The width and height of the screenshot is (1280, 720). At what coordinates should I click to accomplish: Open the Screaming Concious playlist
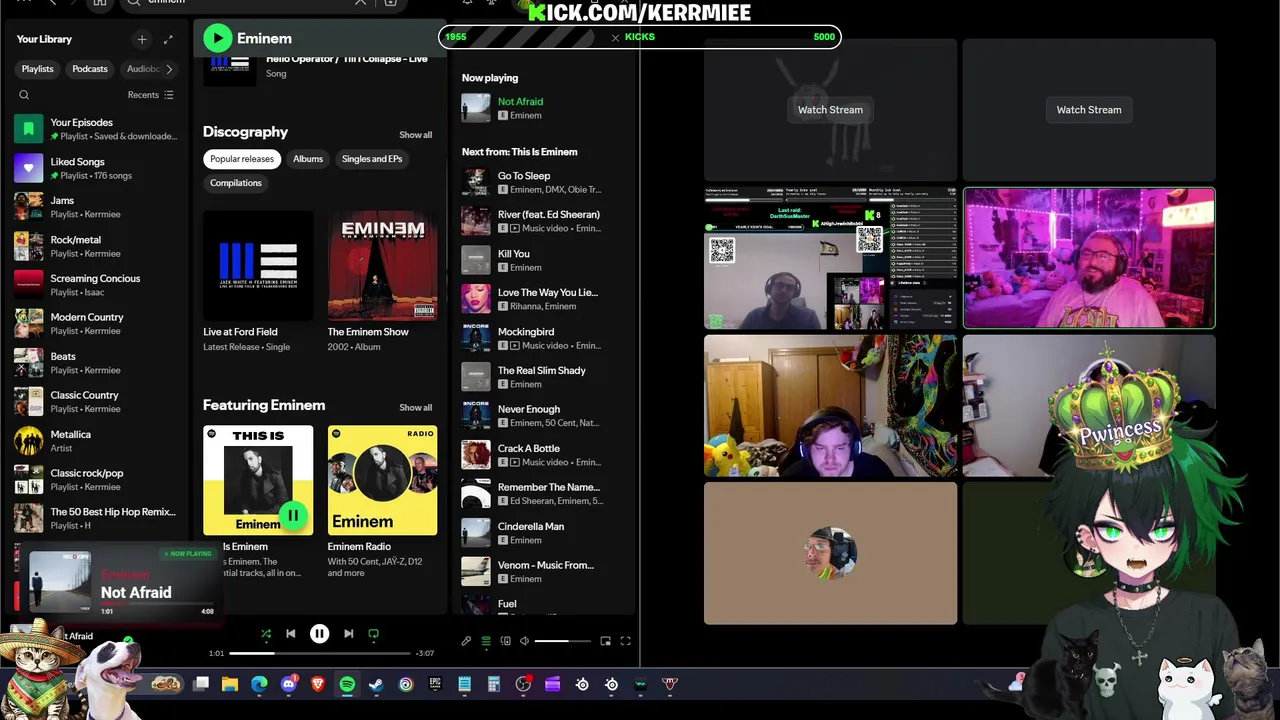click(96, 285)
